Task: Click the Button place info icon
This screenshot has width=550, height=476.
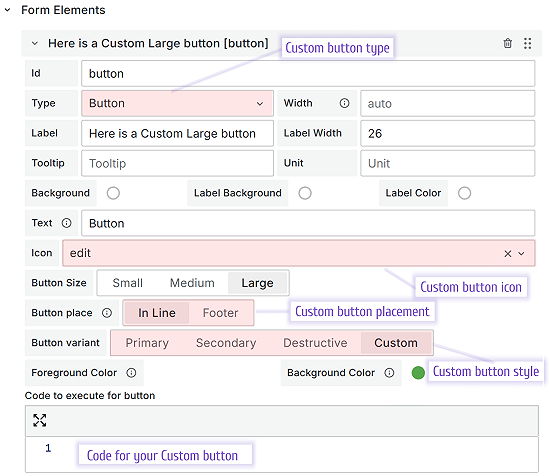Action: [107, 313]
